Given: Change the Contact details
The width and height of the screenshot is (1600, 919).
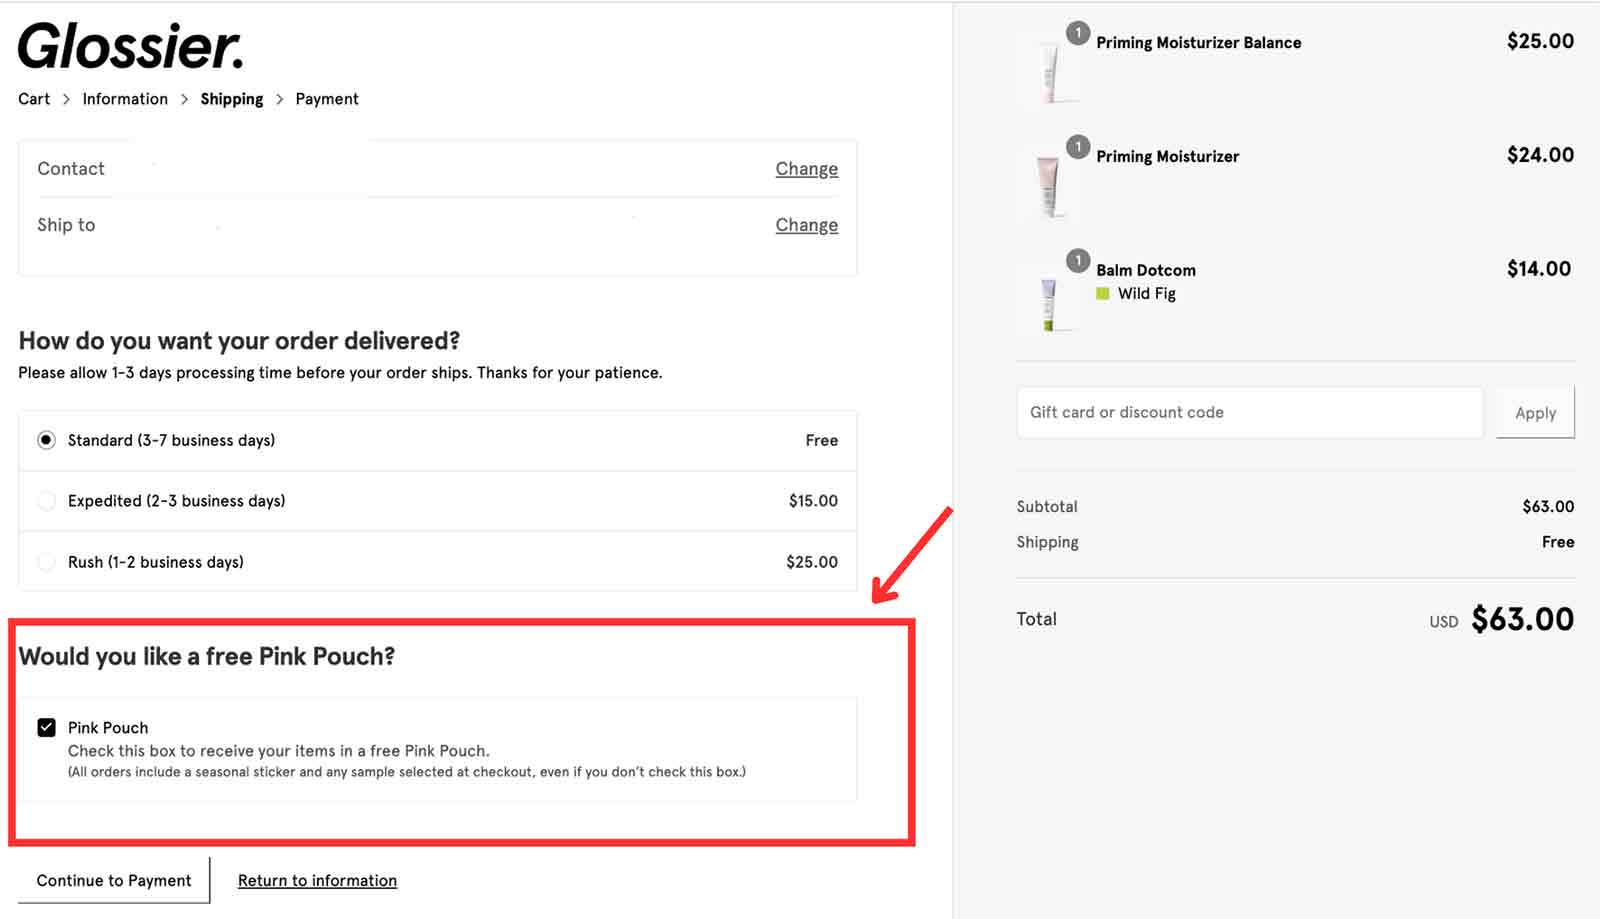Looking at the screenshot, I should [x=807, y=169].
